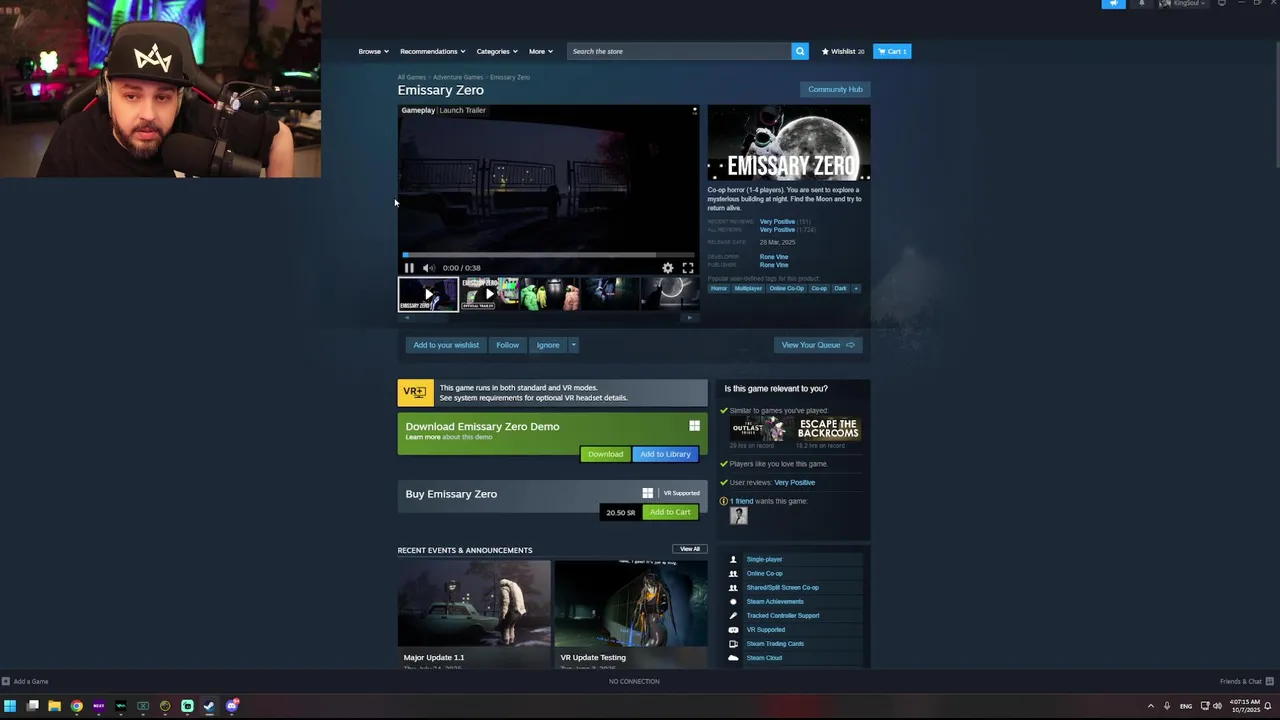Click the media strip right scroll arrow
This screenshot has width=1280, height=720.
pos(690,318)
